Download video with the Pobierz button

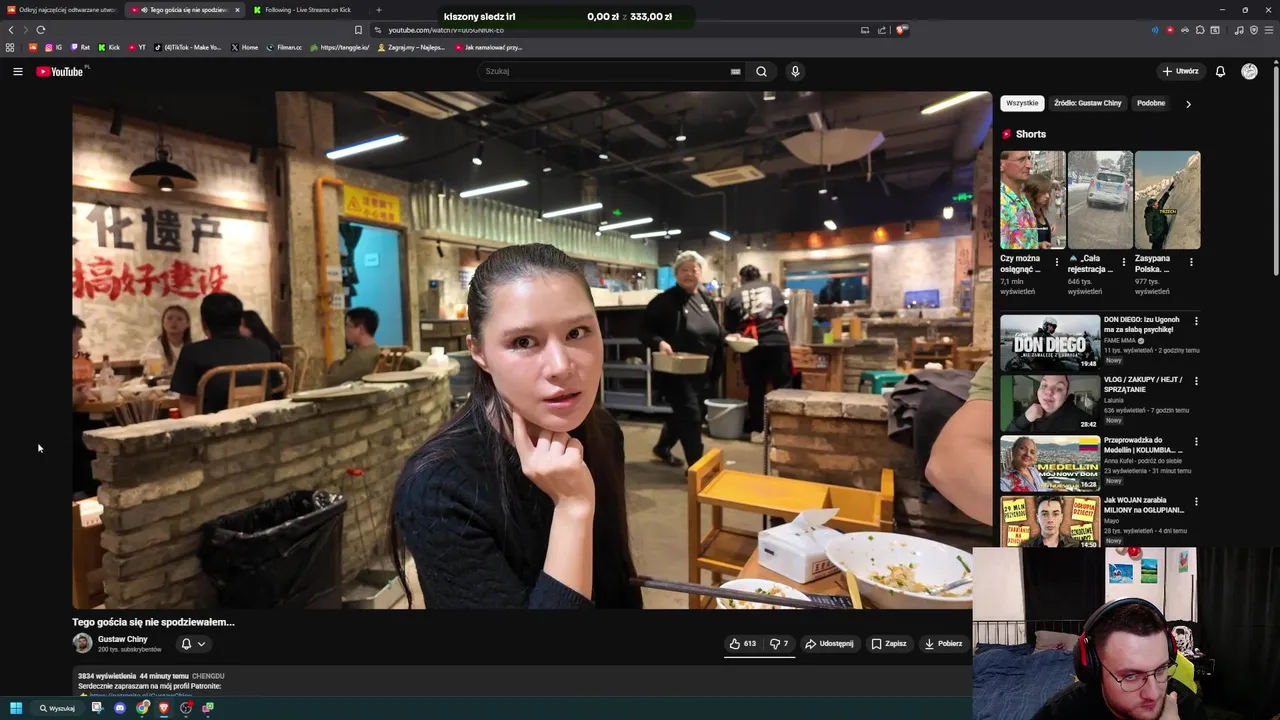[x=943, y=644]
